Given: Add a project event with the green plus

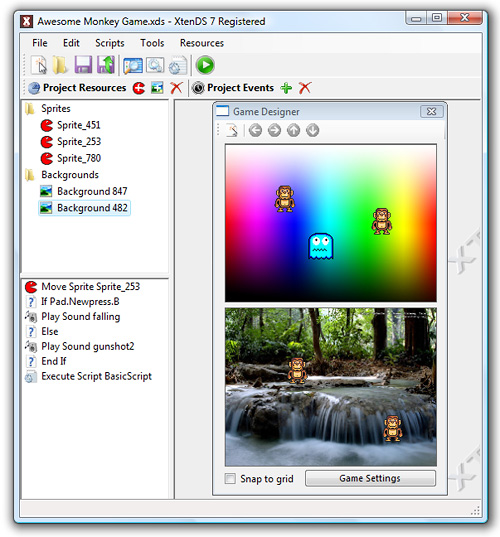Looking at the screenshot, I should coord(286,88).
